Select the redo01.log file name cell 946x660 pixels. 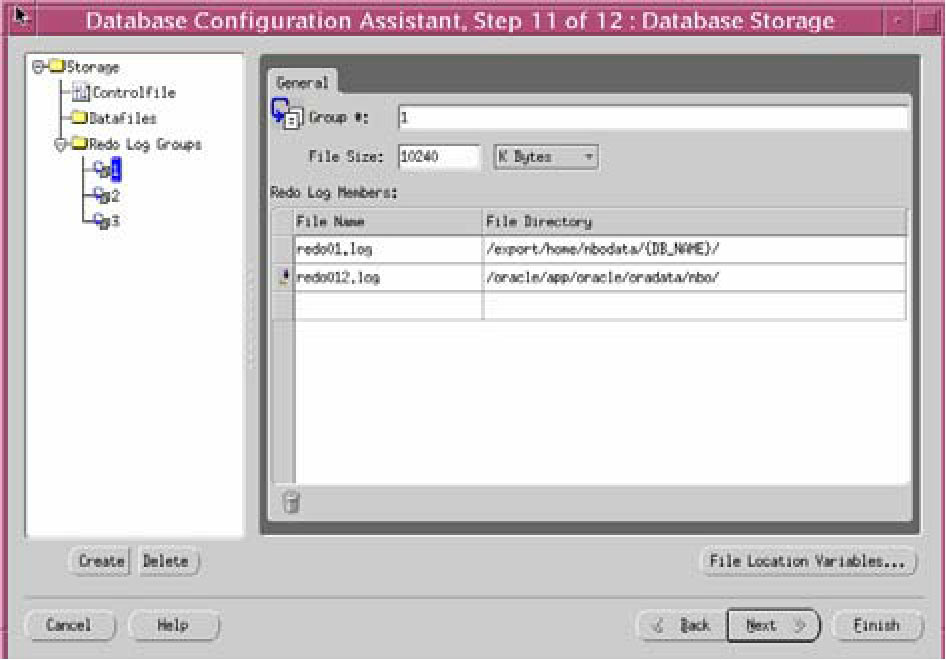[388, 249]
